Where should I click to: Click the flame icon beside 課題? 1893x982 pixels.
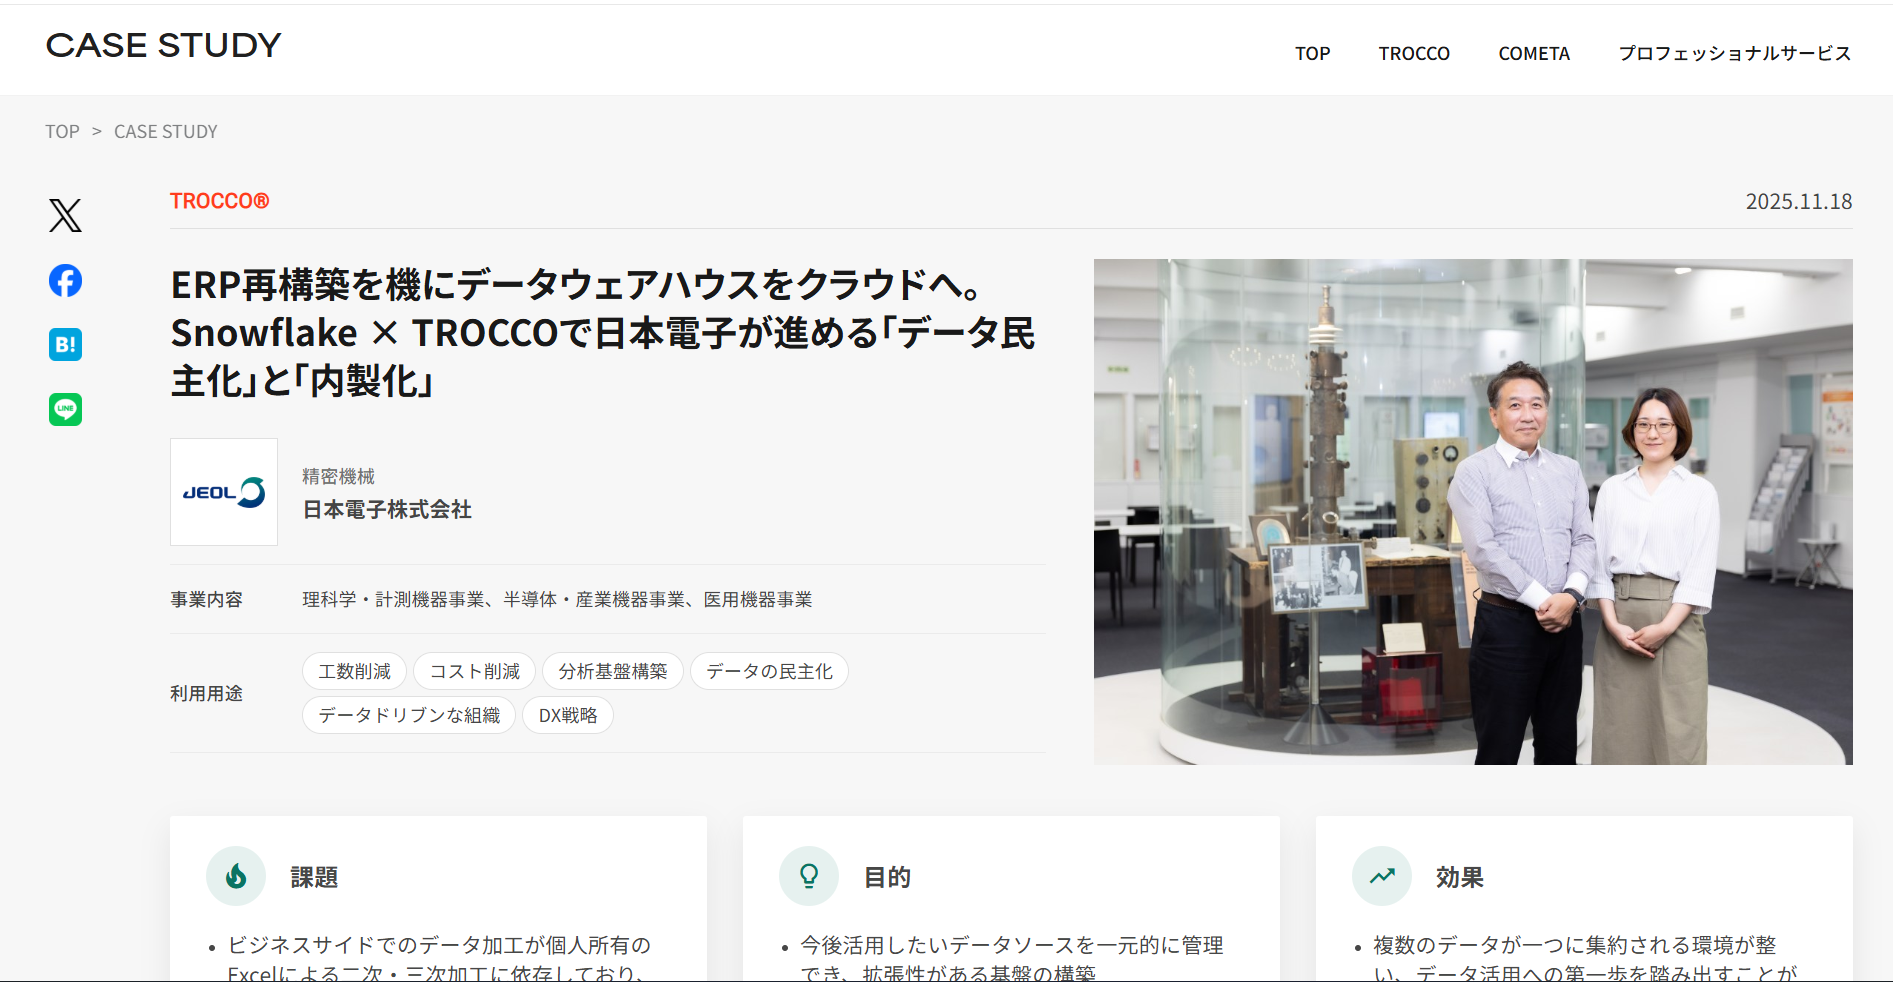click(x=236, y=876)
